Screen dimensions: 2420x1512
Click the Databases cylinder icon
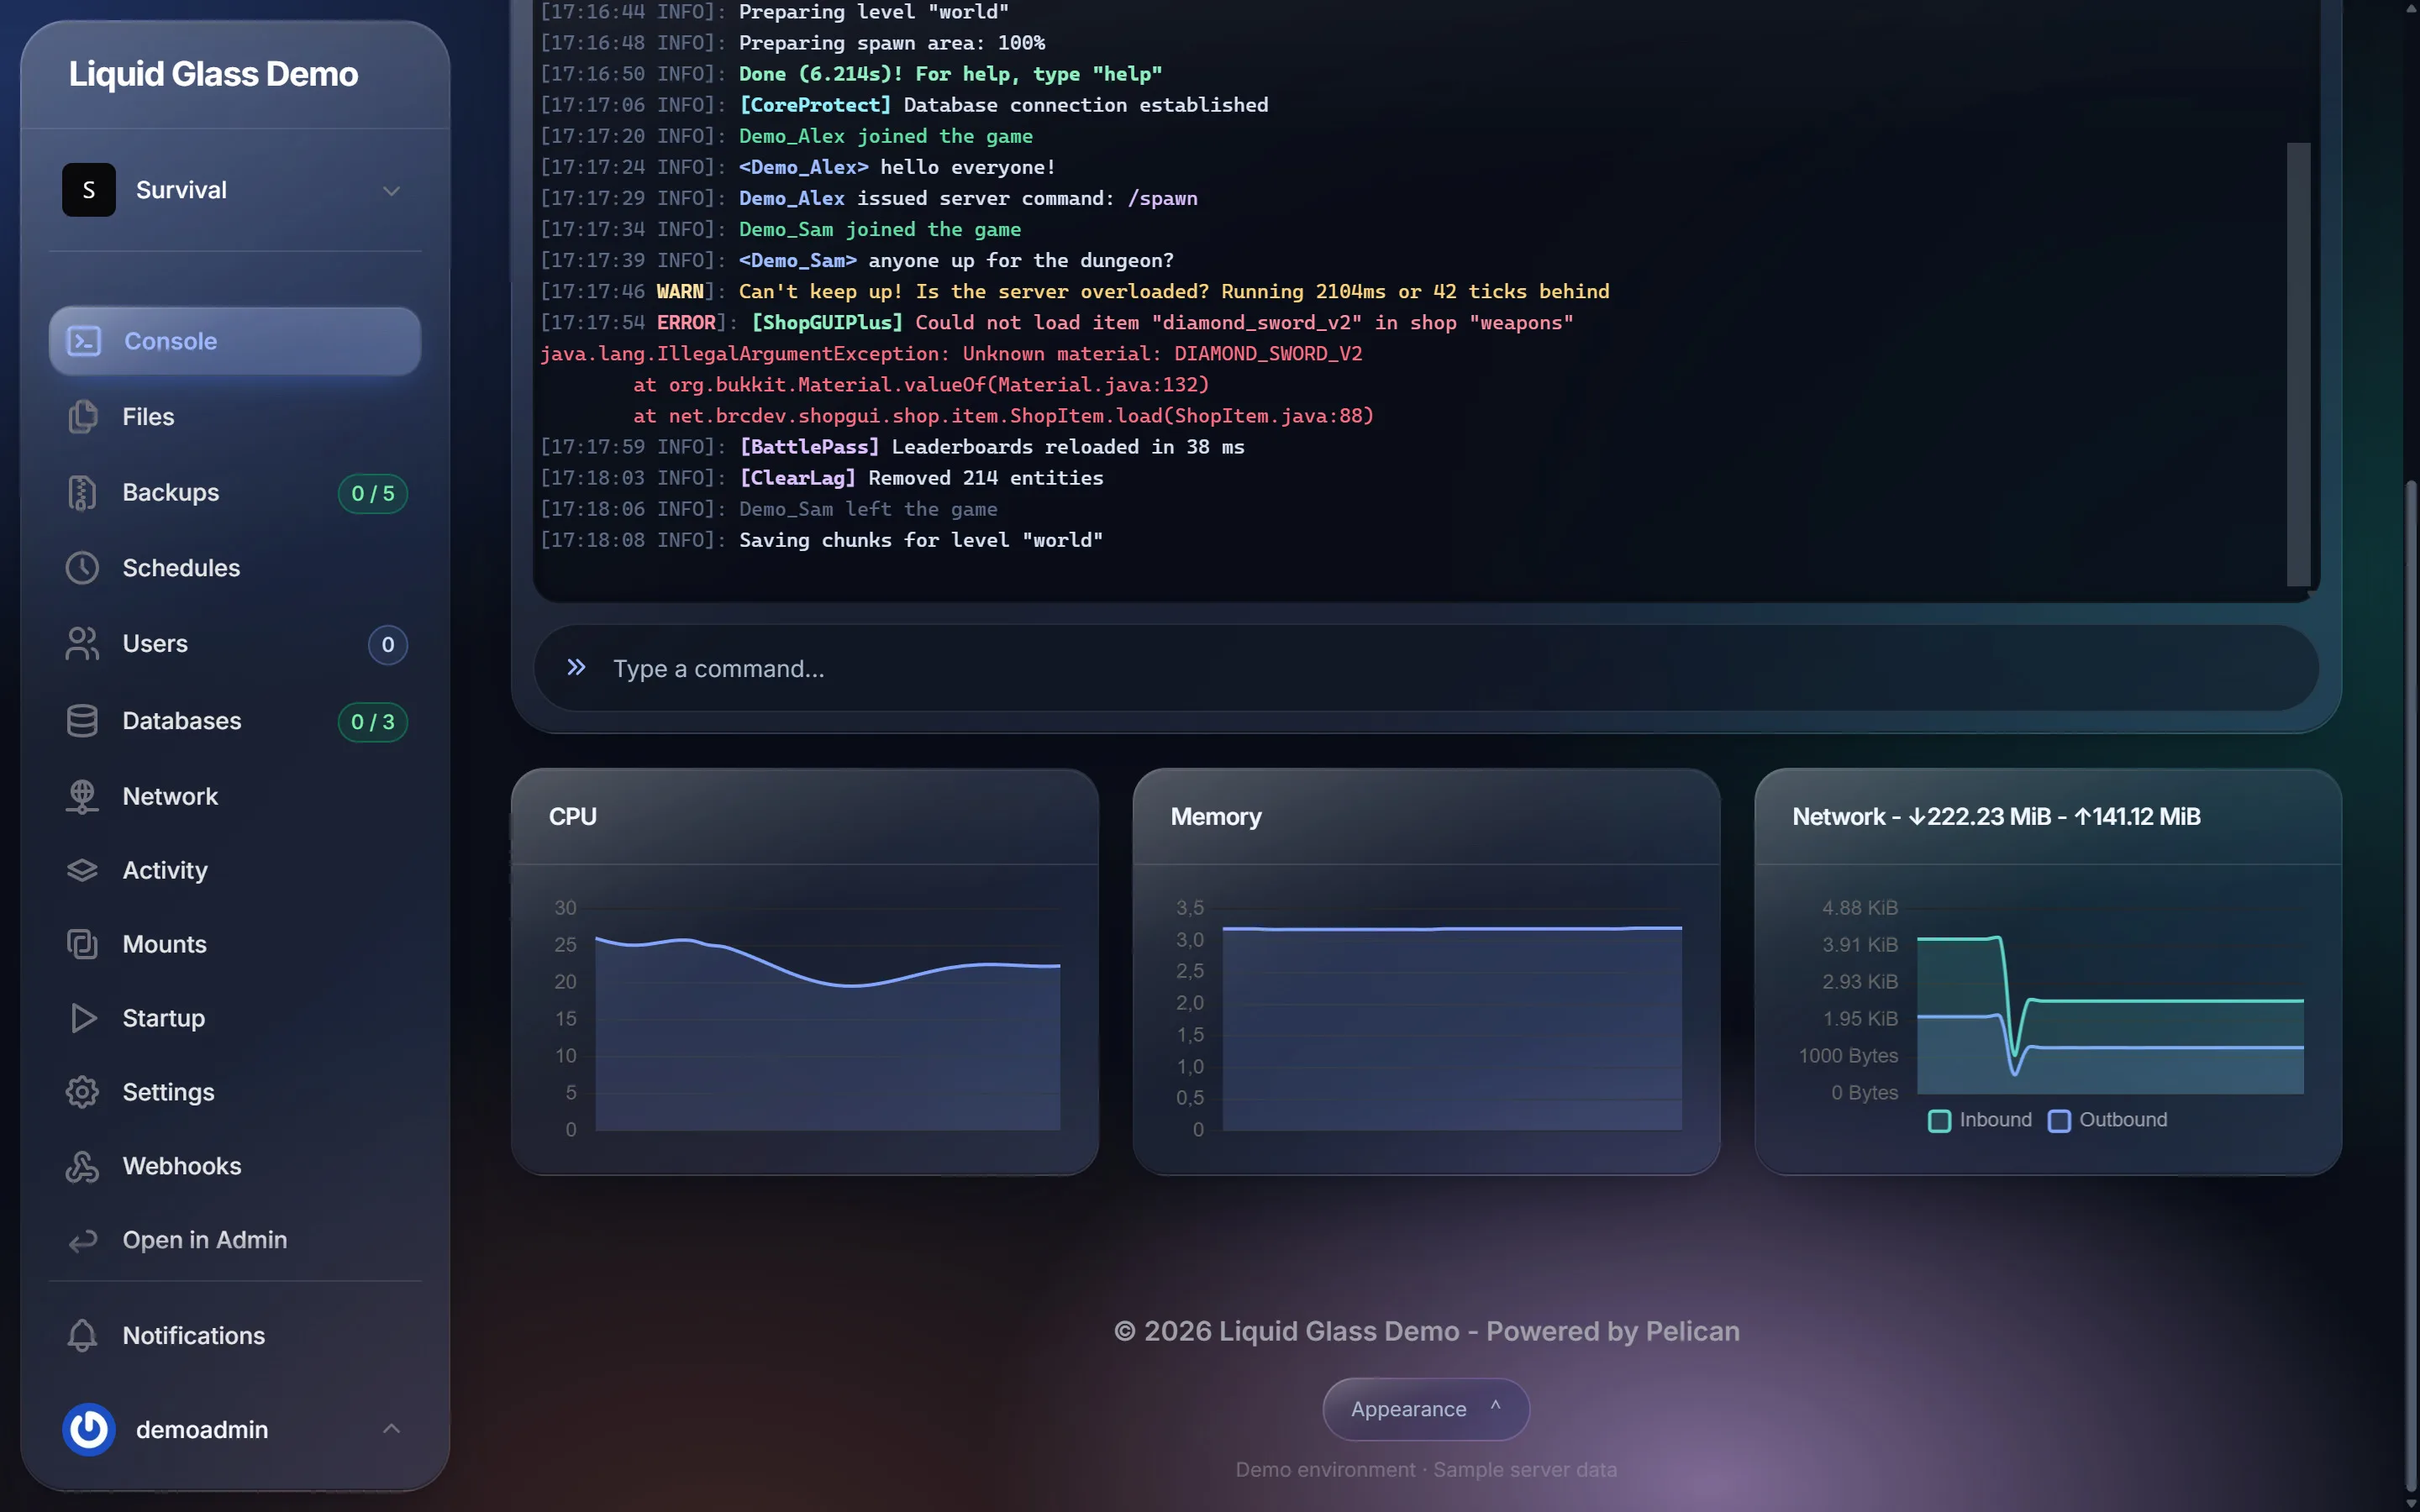pyautogui.click(x=82, y=721)
